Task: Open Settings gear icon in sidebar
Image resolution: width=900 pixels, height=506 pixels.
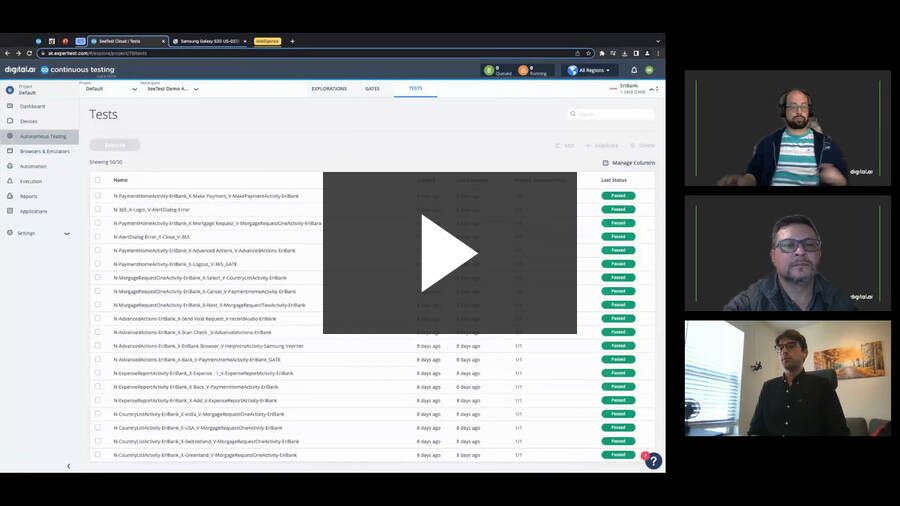Action: (10, 232)
